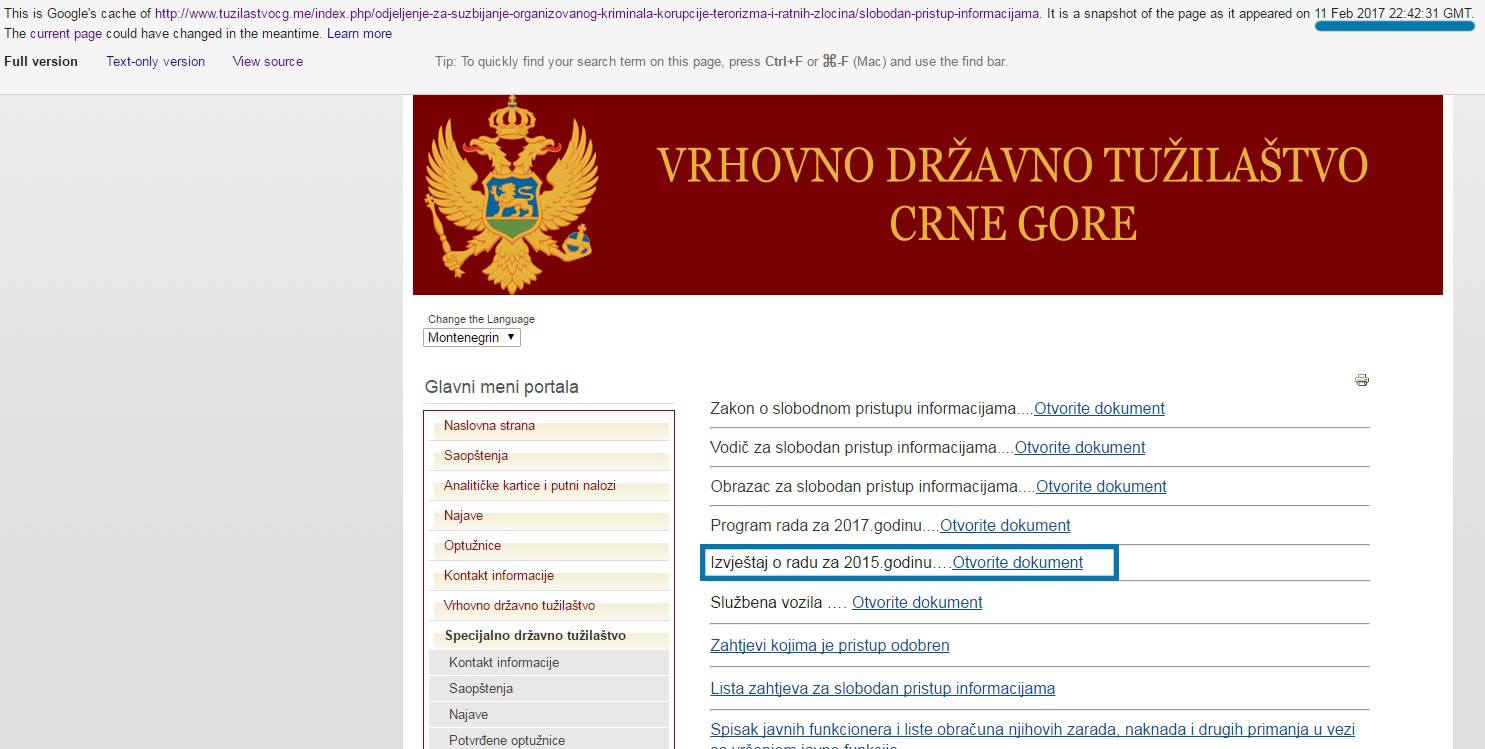This screenshot has width=1485, height=749.
Task: Open the Montenegrin language dropdown
Action: [472, 338]
